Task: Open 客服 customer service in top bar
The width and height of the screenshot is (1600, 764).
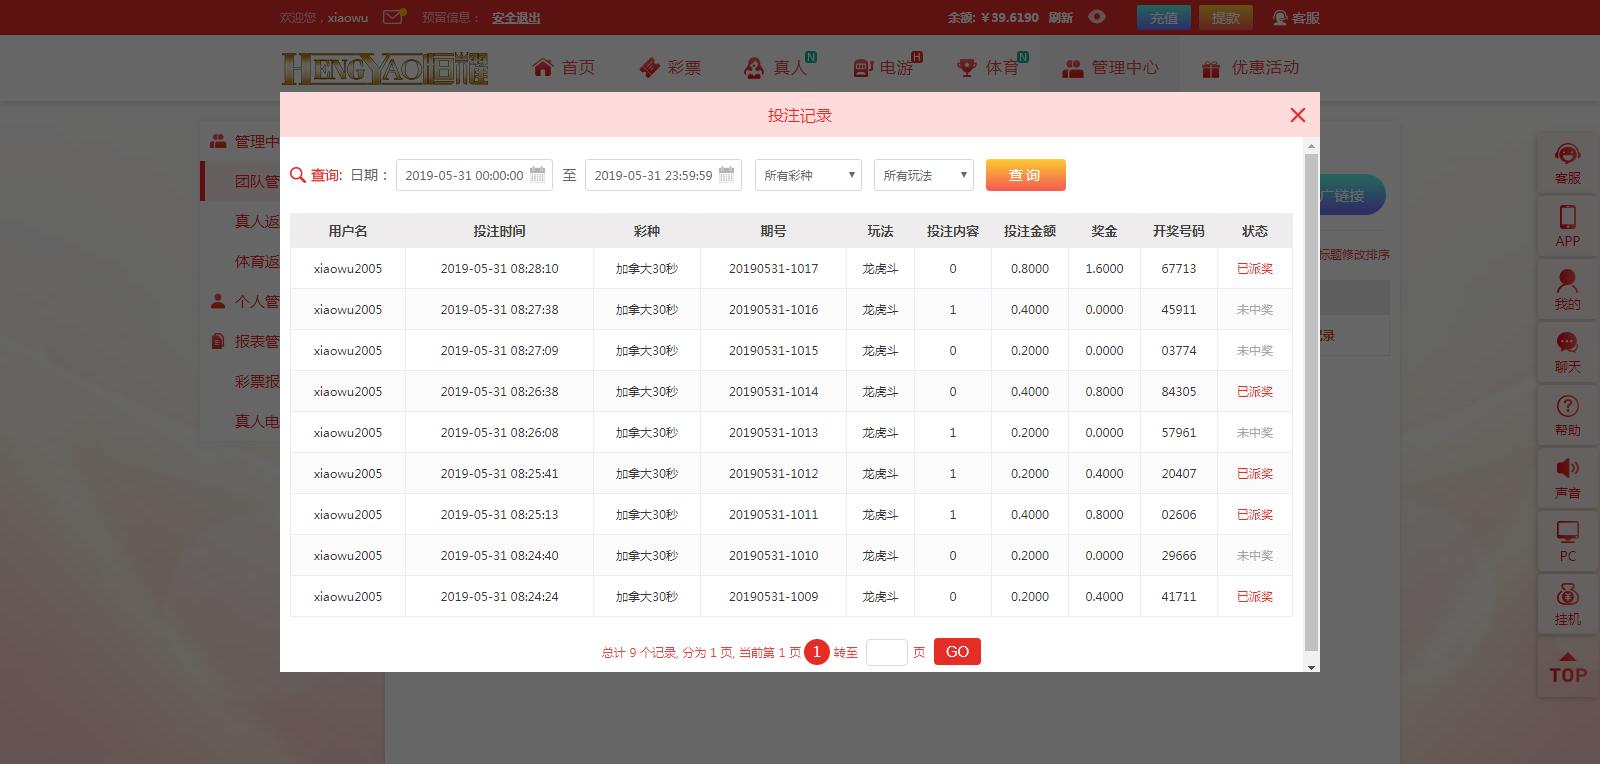Action: (1296, 17)
